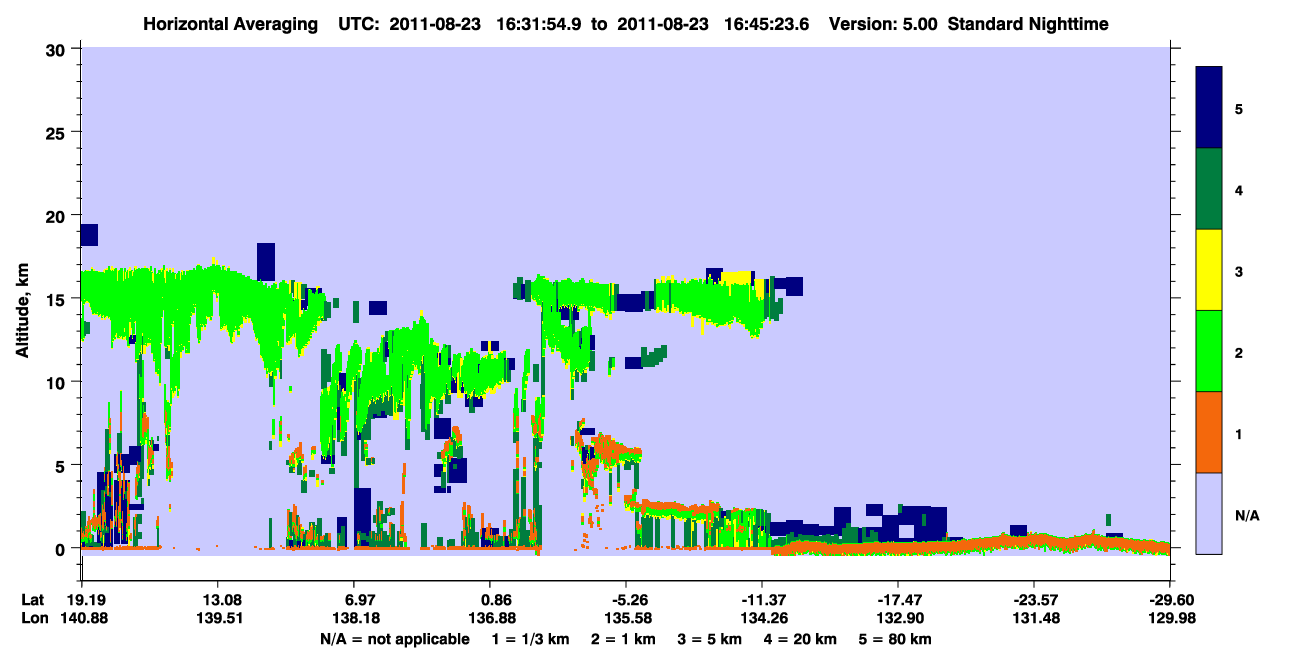Image resolution: width=1300 pixels, height=667 pixels.
Task: Click the lavender N/A colorbar segment
Action: (x=1210, y=513)
